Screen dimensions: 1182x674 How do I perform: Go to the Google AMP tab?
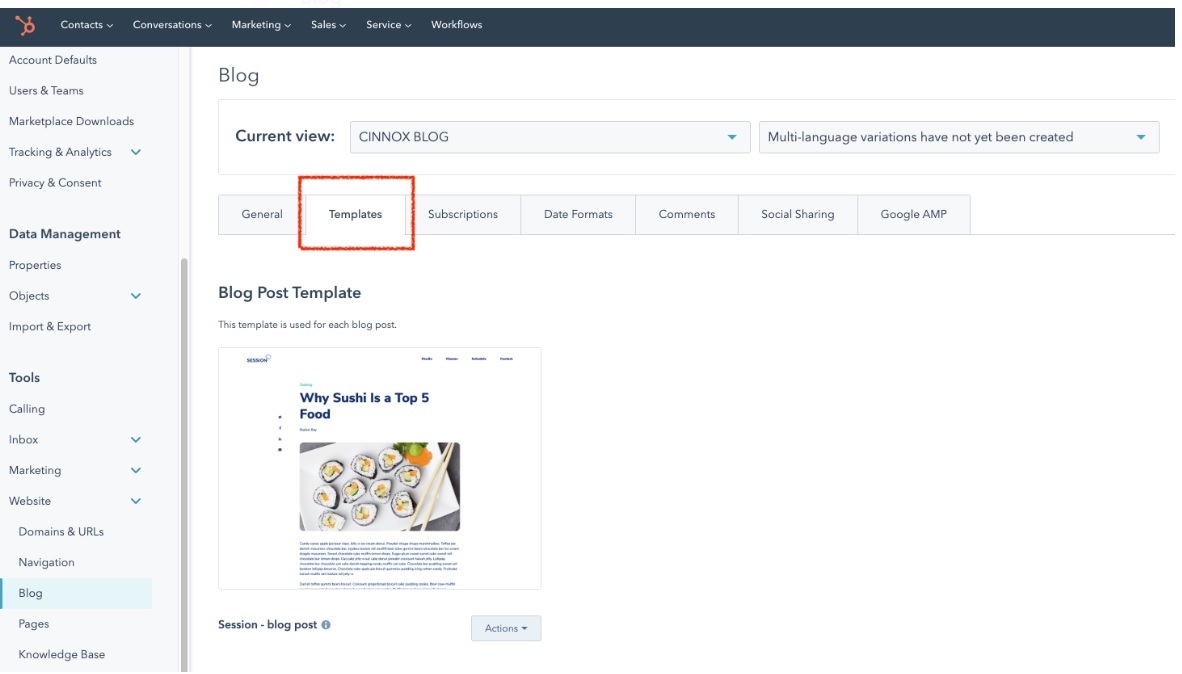pyautogui.click(x=913, y=214)
